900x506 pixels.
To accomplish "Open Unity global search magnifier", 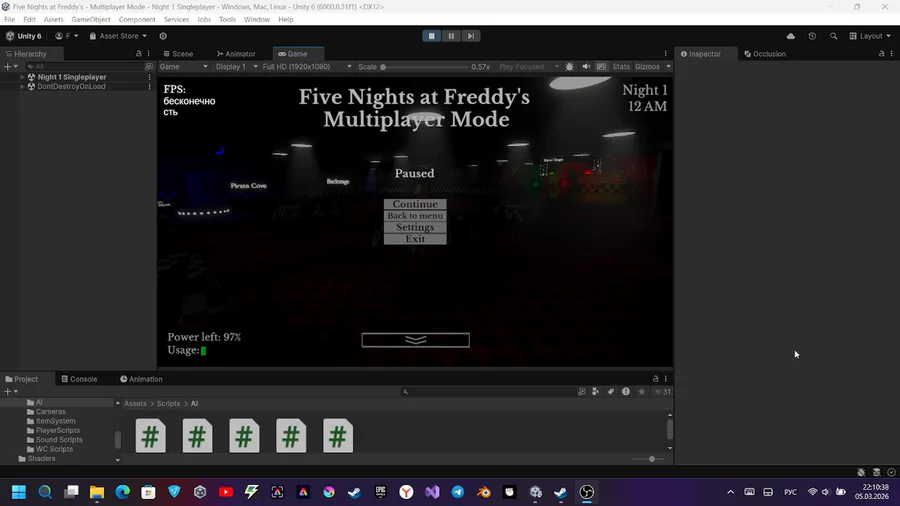I will coord(833,36).
